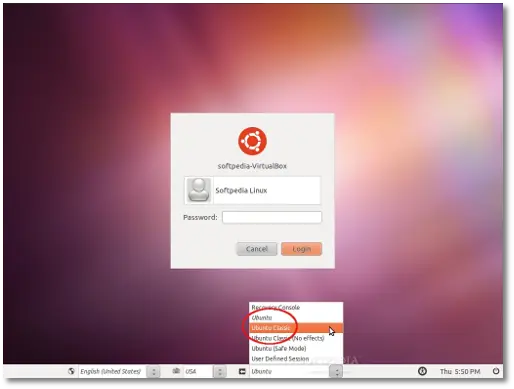Choose Recovery Console session

coord(296,307)
